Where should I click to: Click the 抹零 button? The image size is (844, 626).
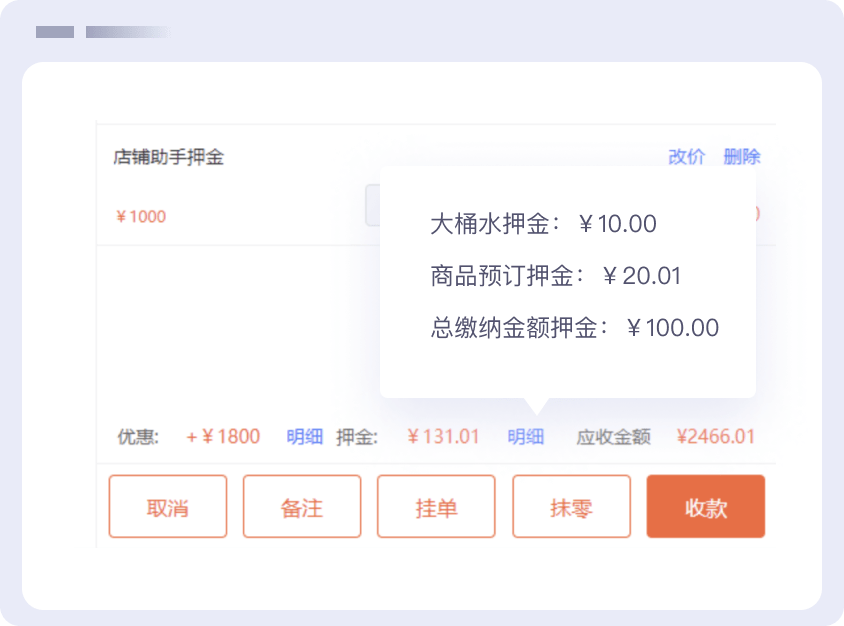tap(571, 507)
